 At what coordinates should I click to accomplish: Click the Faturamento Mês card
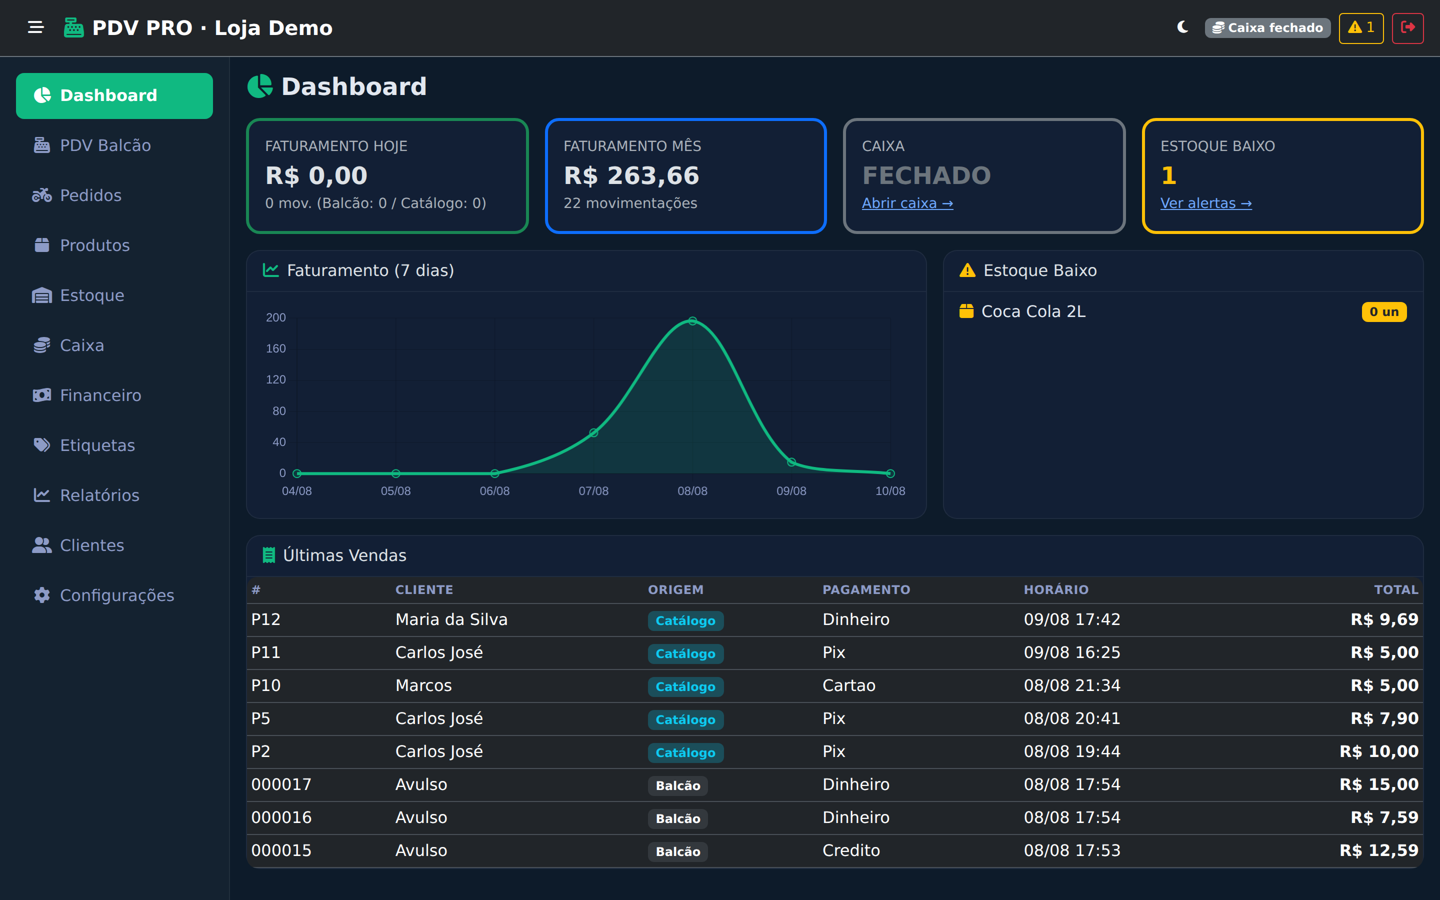tap(686, 176)
